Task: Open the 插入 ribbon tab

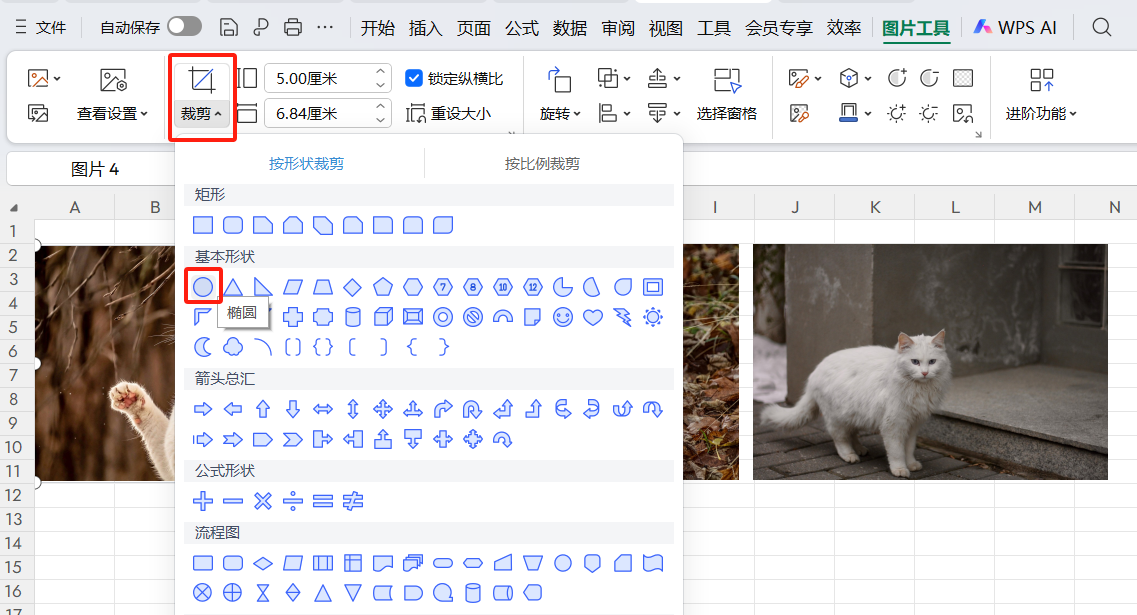Action: 425,28
